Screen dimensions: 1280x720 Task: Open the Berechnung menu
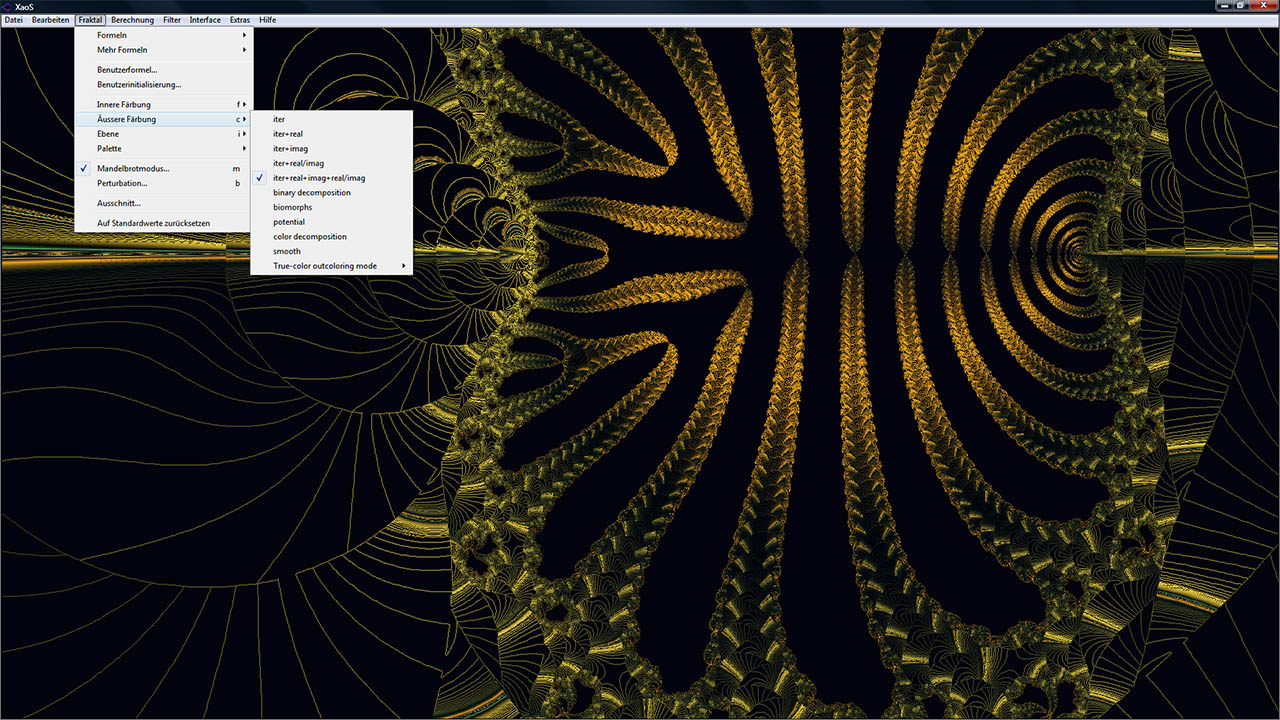(132, 20)
